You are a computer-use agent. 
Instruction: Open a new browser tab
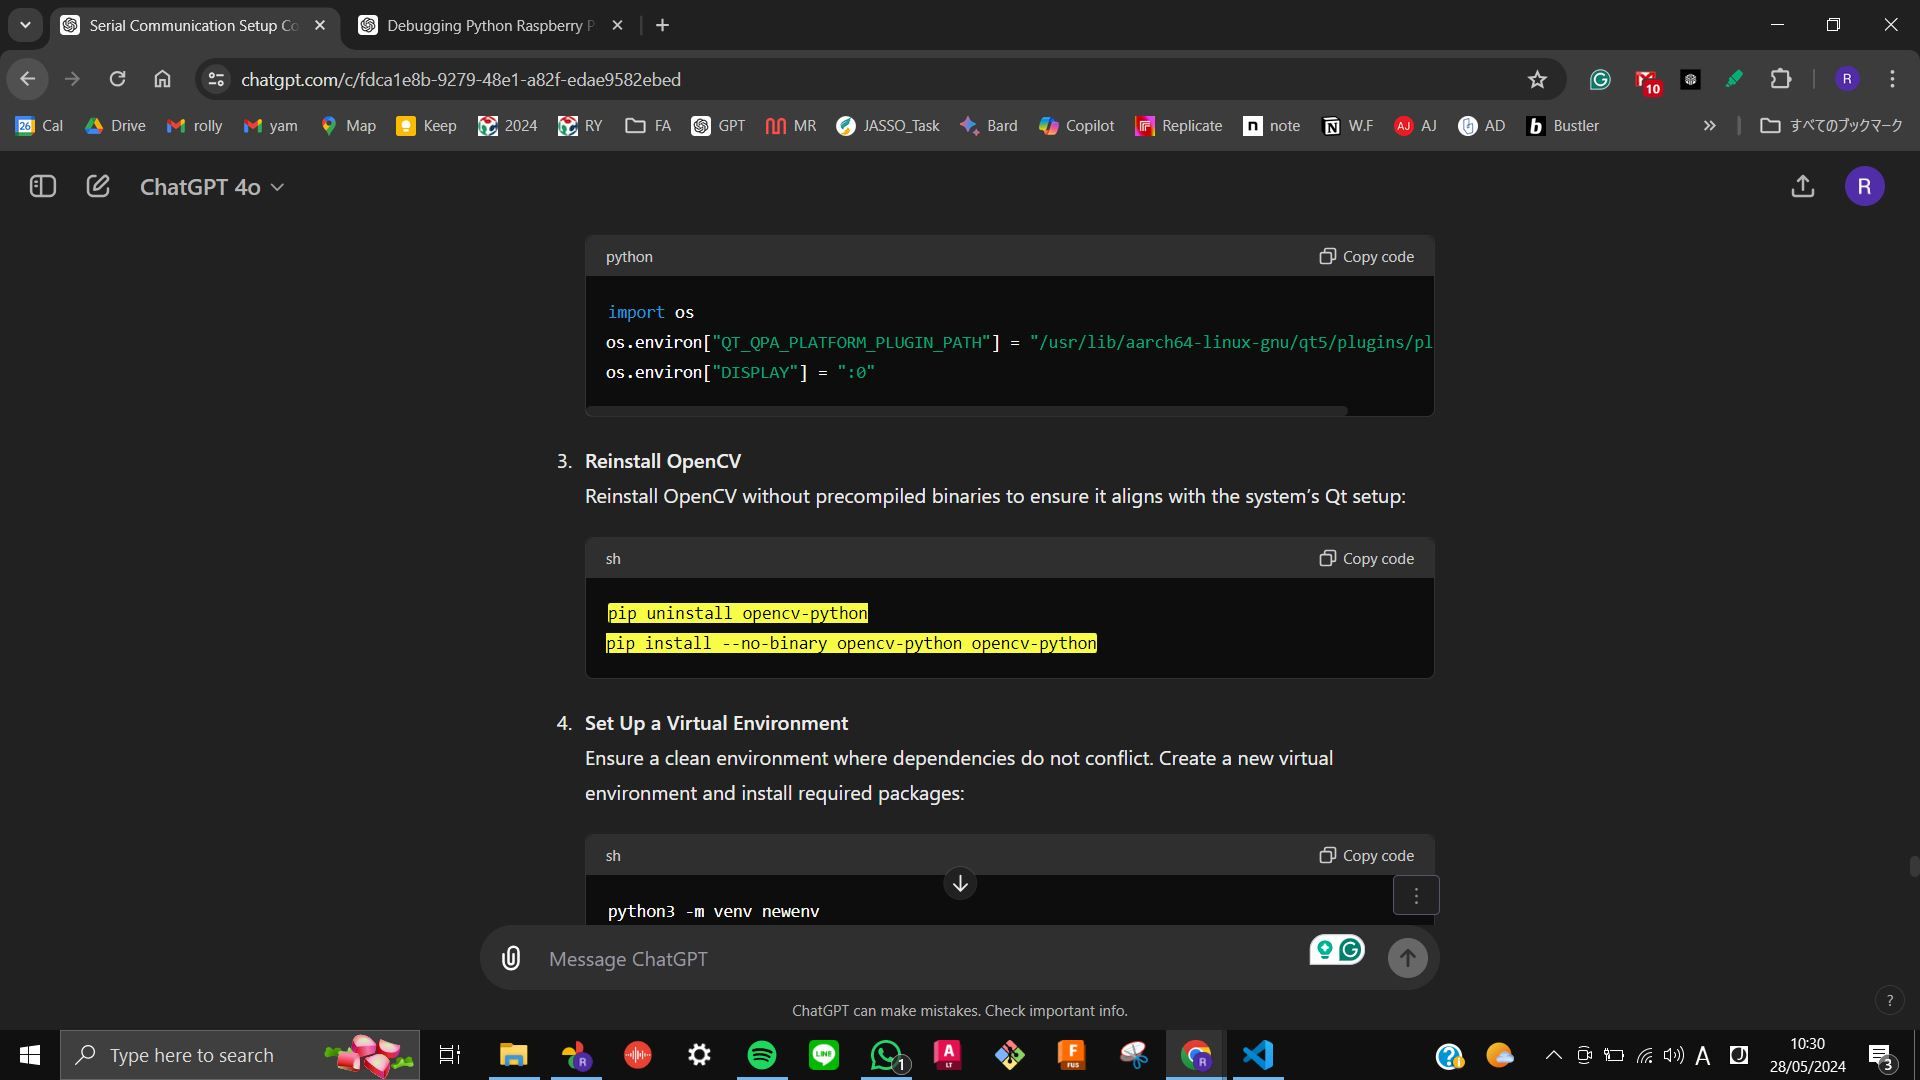point(662,26)
